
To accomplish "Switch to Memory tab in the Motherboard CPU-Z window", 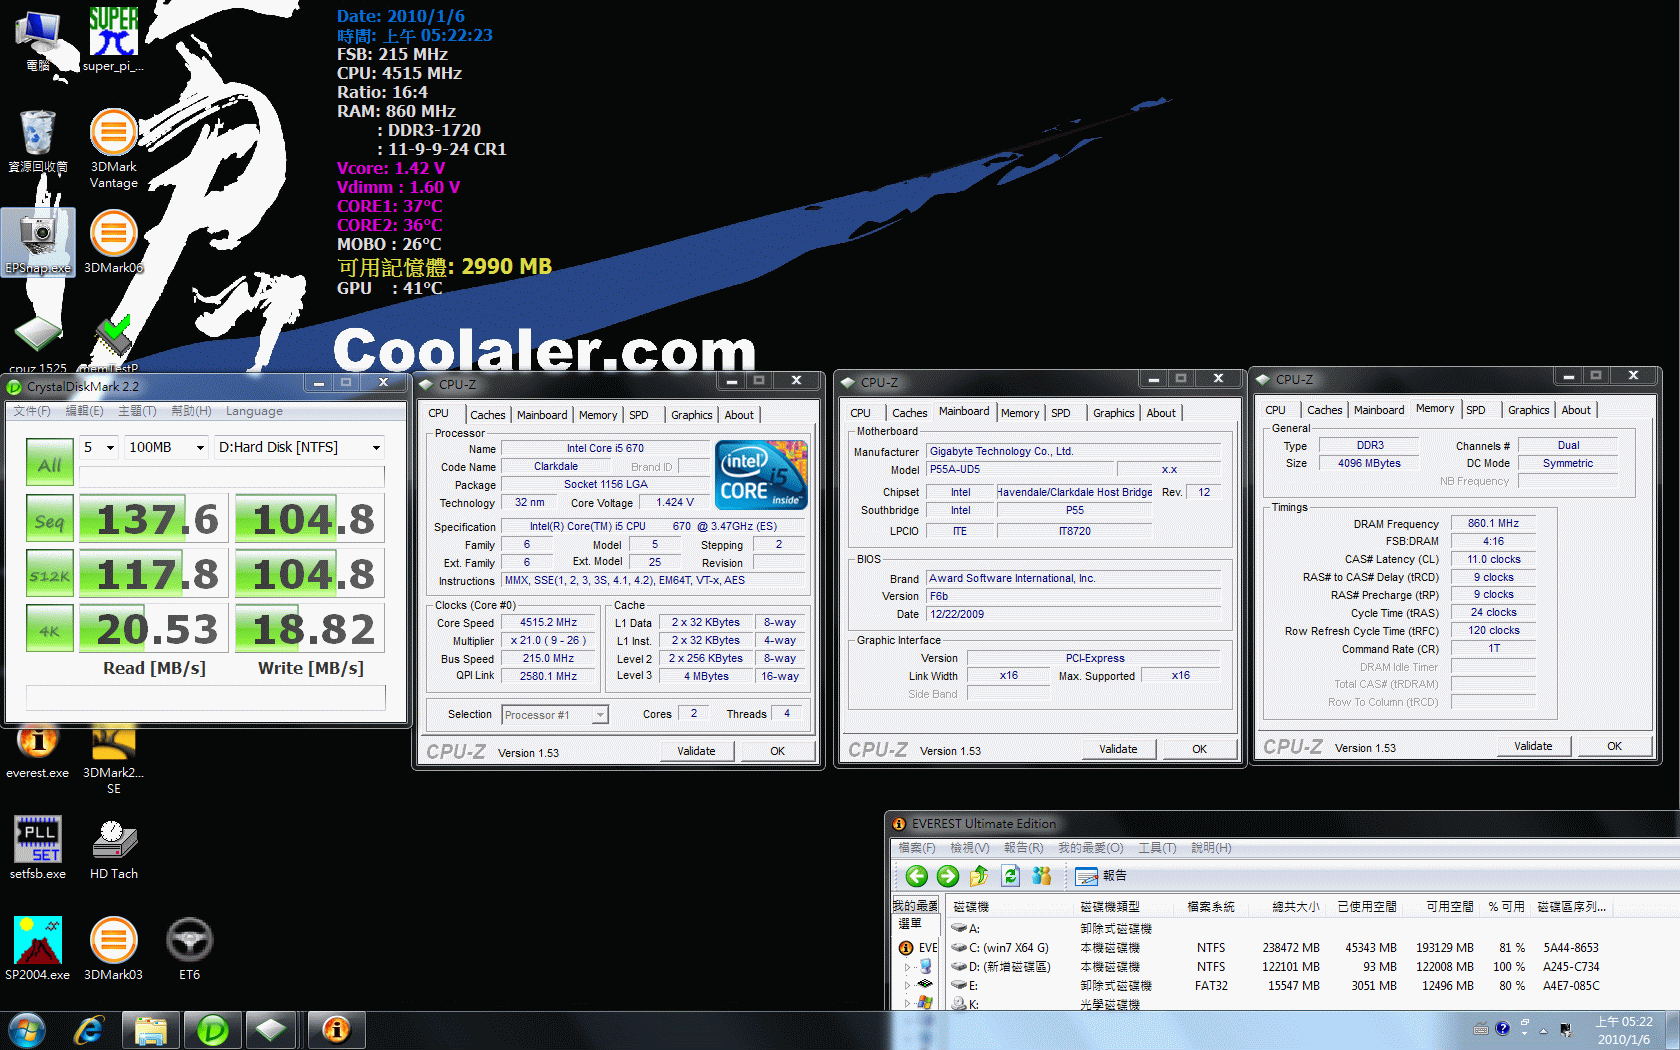I will click(x=1020, y=413).
